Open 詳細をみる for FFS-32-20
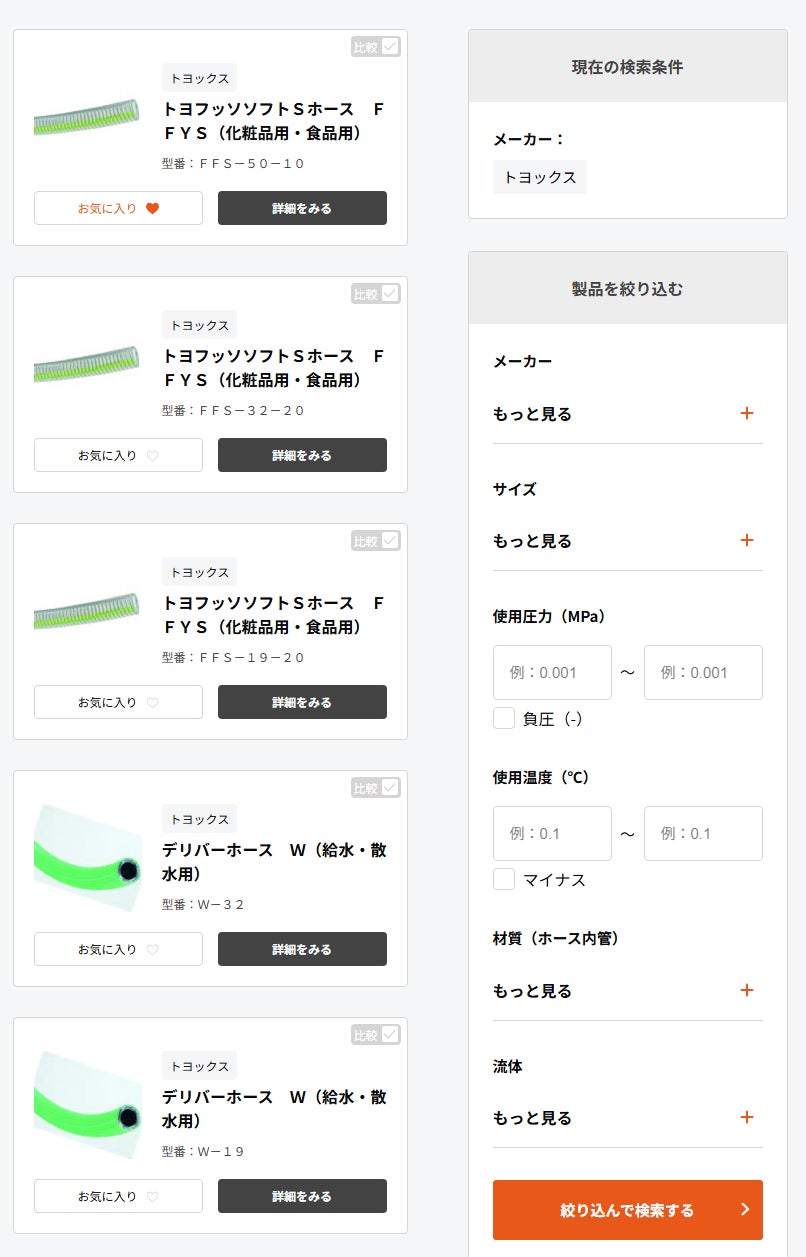Screen dimensions: 806x1257 click(302, 455)
